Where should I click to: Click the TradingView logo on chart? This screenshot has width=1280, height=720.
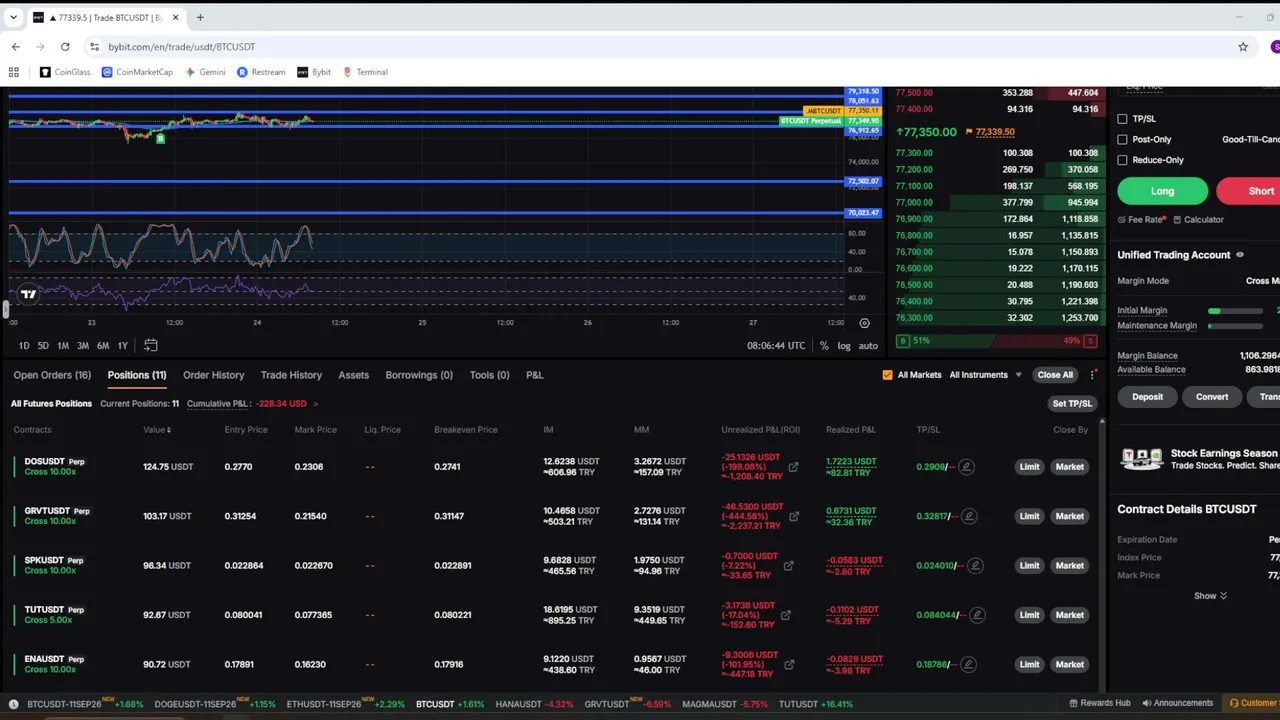[x=28, y=294]
